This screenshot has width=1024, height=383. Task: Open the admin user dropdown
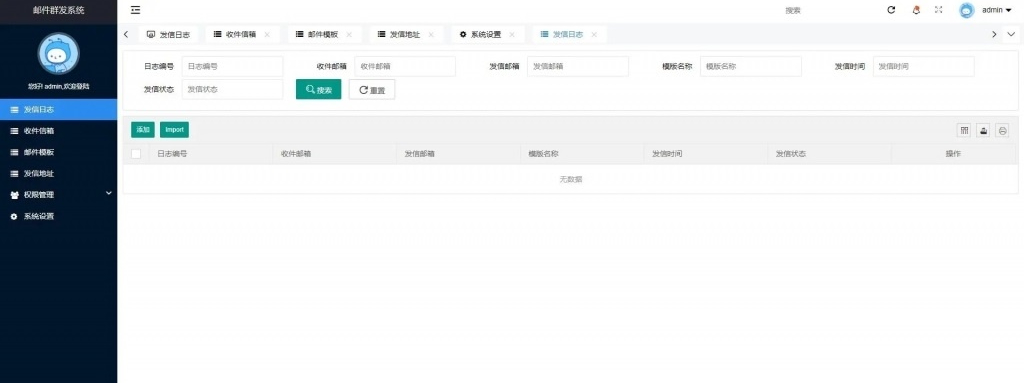pyautogui.click(x=997, y=10)
